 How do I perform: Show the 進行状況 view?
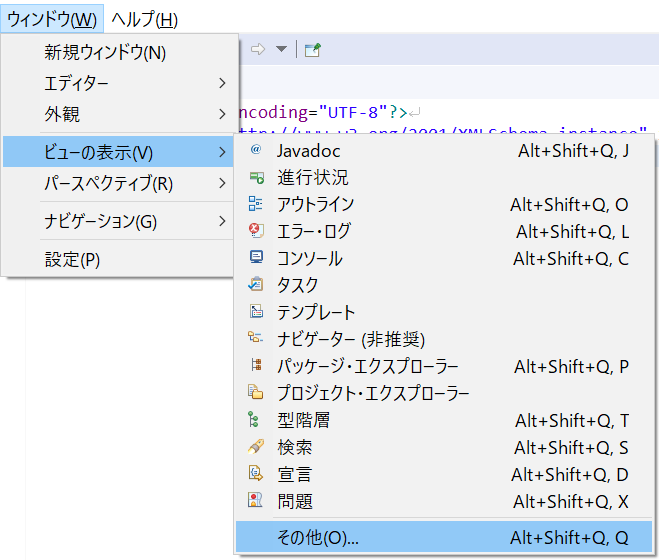[x=444, y=177]
